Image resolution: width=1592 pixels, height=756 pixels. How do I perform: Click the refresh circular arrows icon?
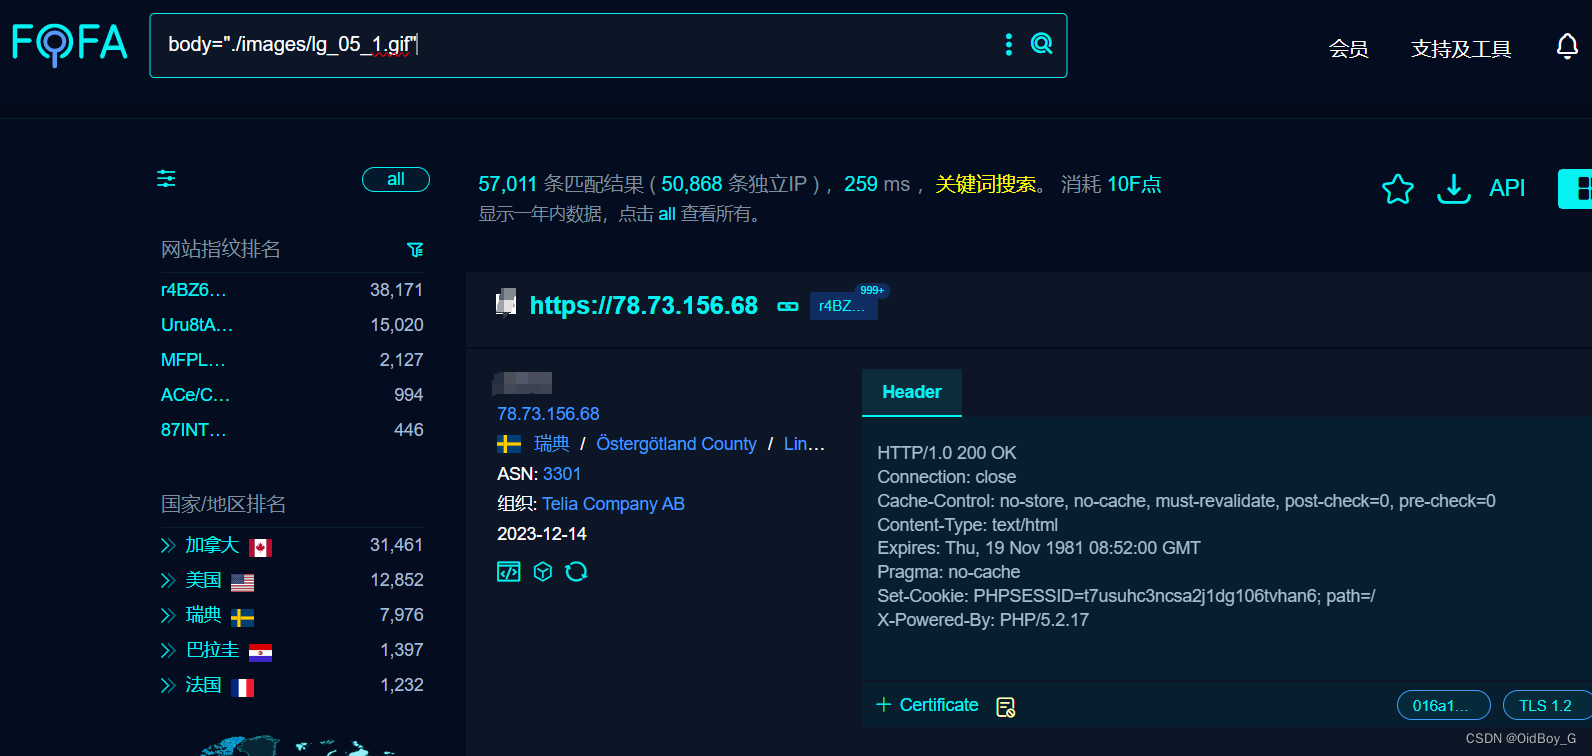click(x=576, y=572)
